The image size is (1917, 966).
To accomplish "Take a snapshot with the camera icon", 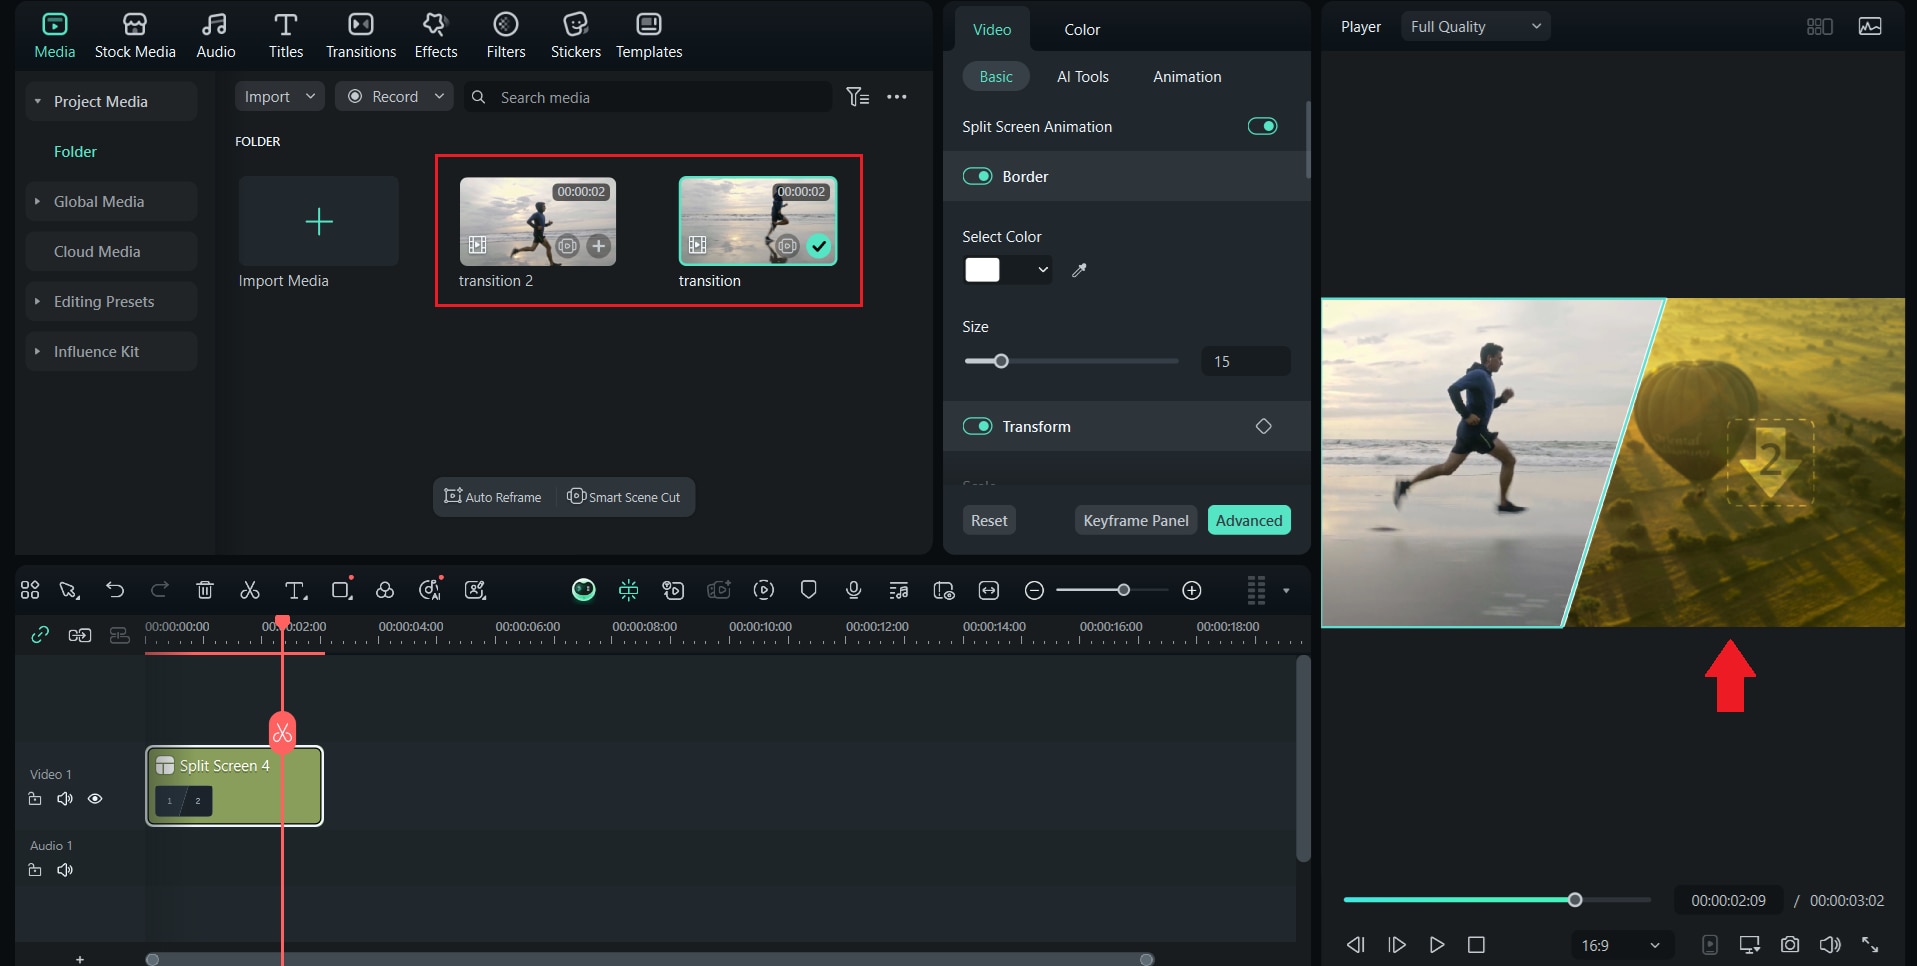I will coord(1790,944).
